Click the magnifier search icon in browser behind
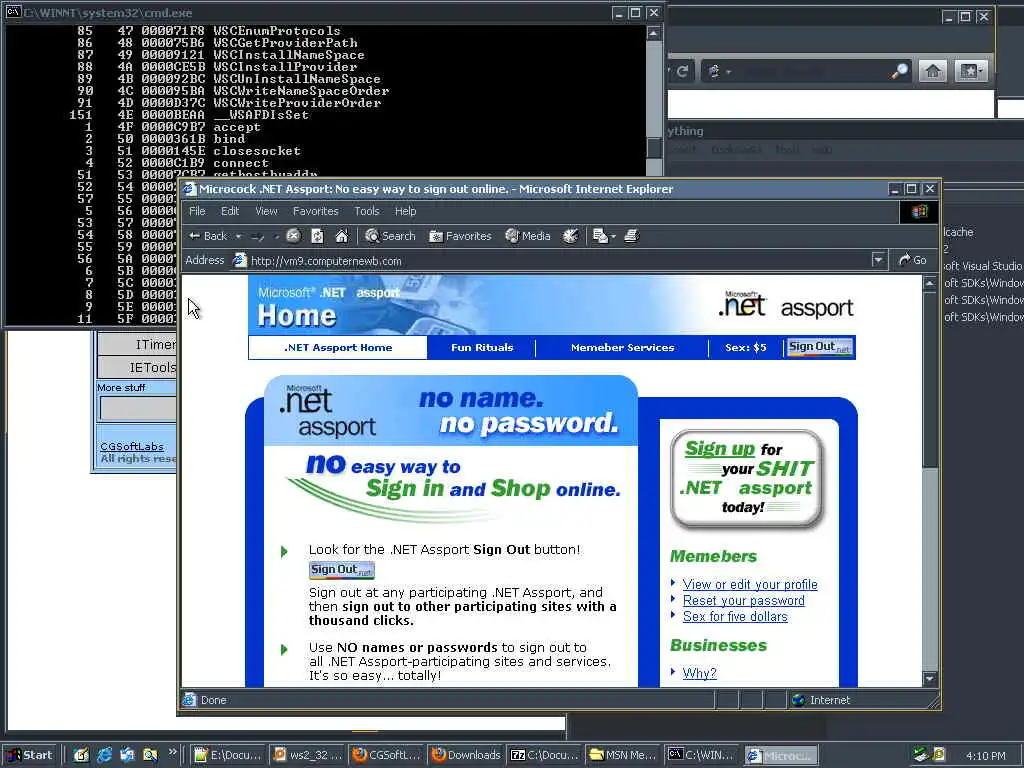Viewport: 1024px width, 768px height. (x=899, y=71)
